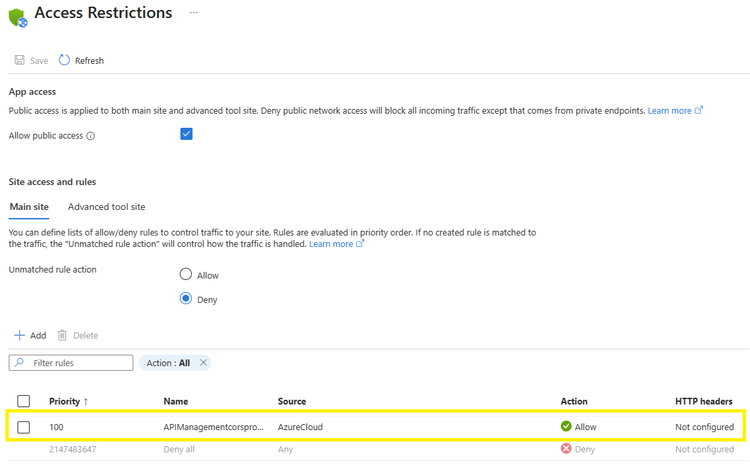Open the ellipsis more options menu
The image size is (750, 467).
coord(193,13)
